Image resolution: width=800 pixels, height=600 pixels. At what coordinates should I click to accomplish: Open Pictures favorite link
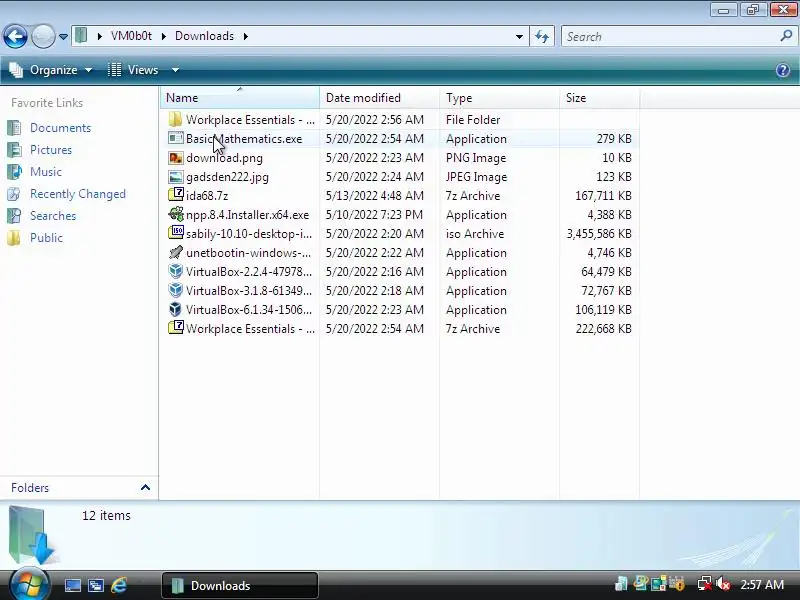[x=51, y=149]
